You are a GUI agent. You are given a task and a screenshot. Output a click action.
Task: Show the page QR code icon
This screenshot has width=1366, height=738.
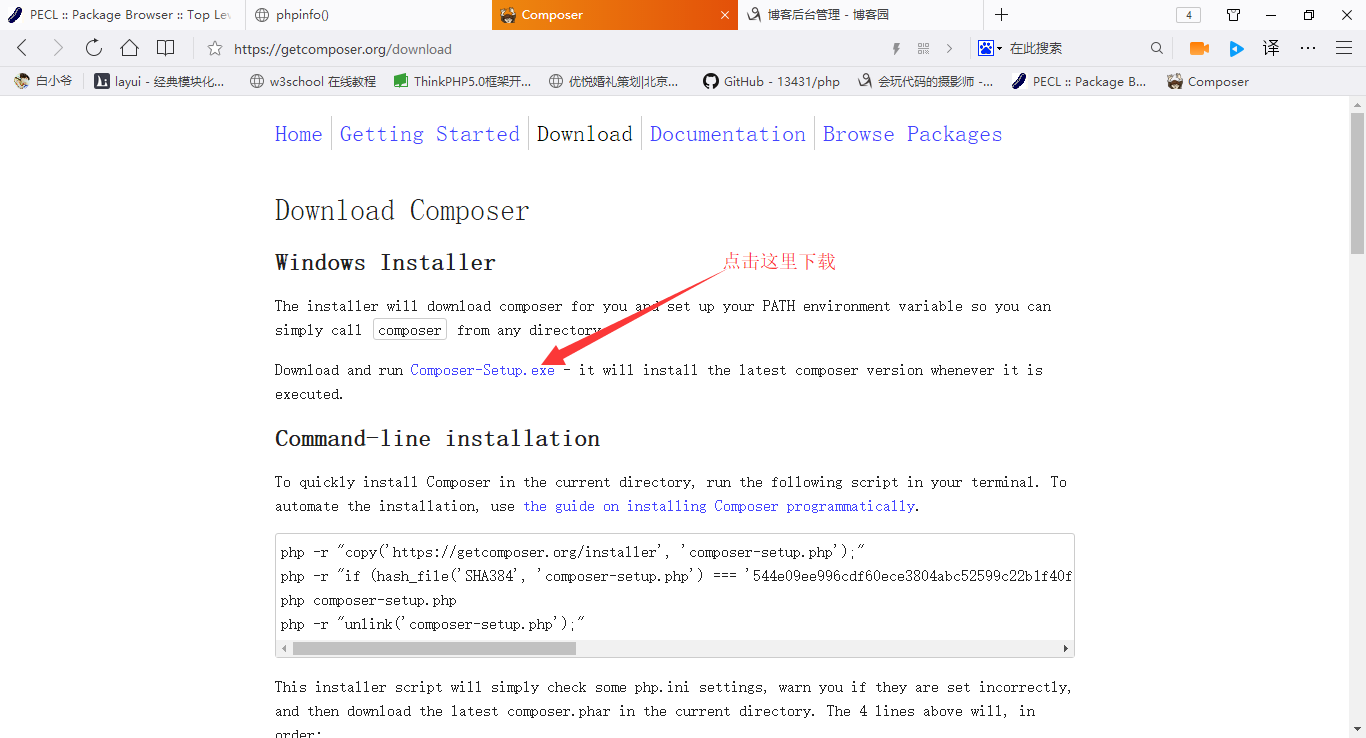pyautogui.click(x=923, y=48)
